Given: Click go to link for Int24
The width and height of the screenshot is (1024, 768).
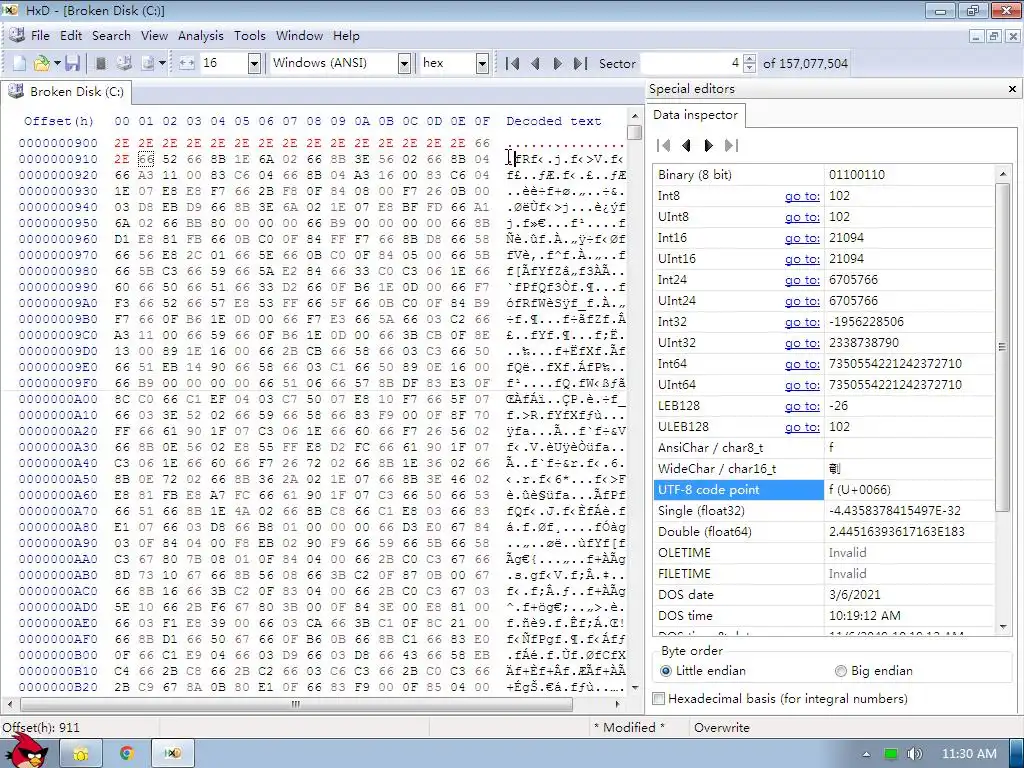Looking at the screenshot, I should click(802, 280).
